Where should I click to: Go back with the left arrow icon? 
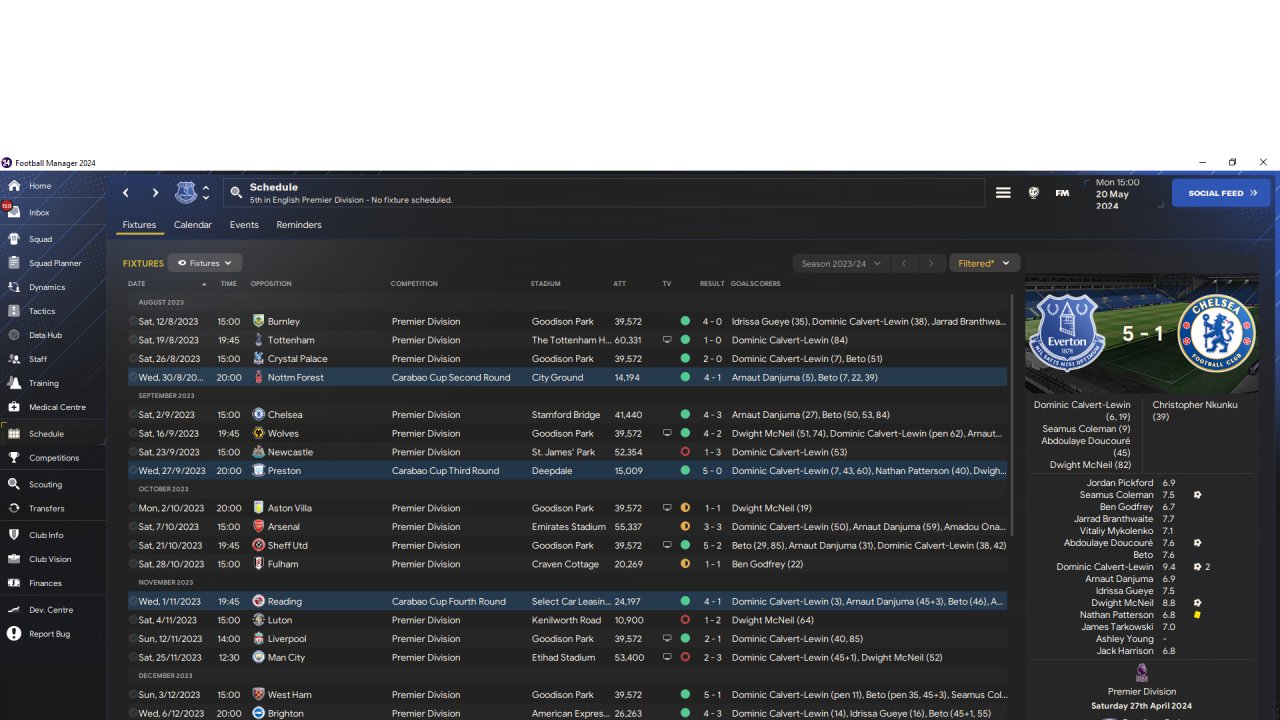(x=126, y=193)
